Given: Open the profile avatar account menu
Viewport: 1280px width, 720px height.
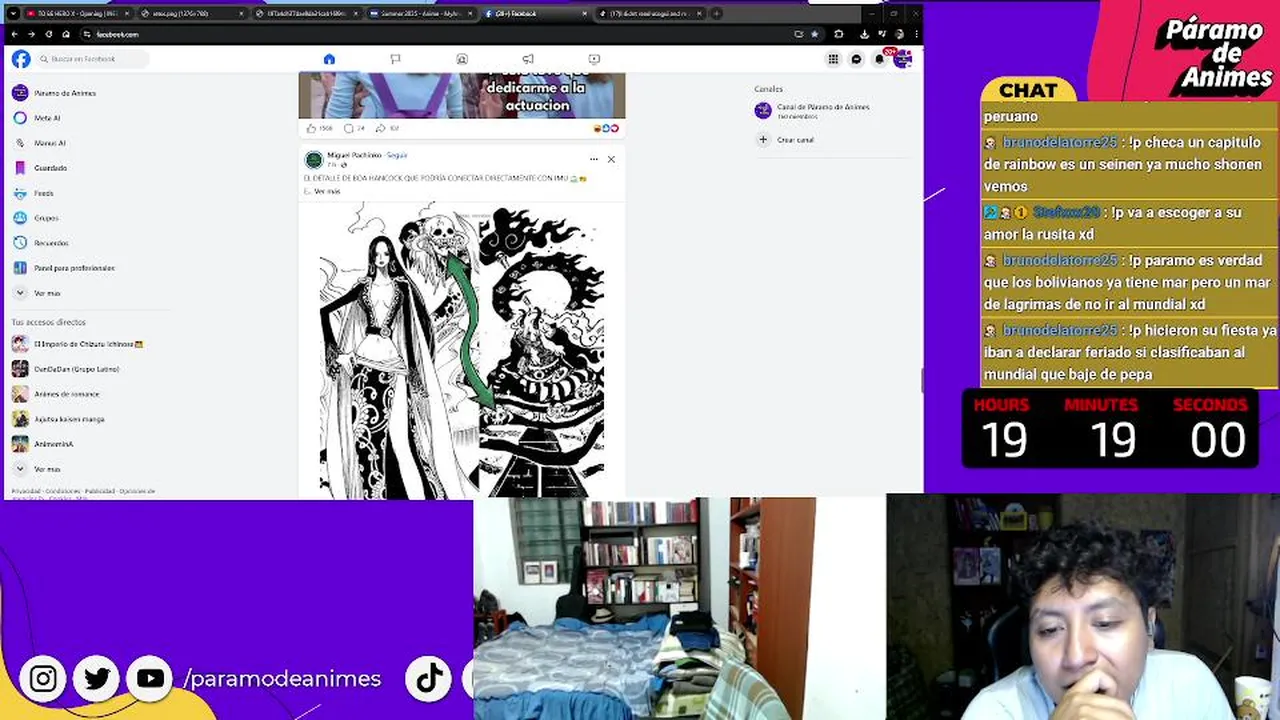Looking at the screenshot, I should coord(902,59).
